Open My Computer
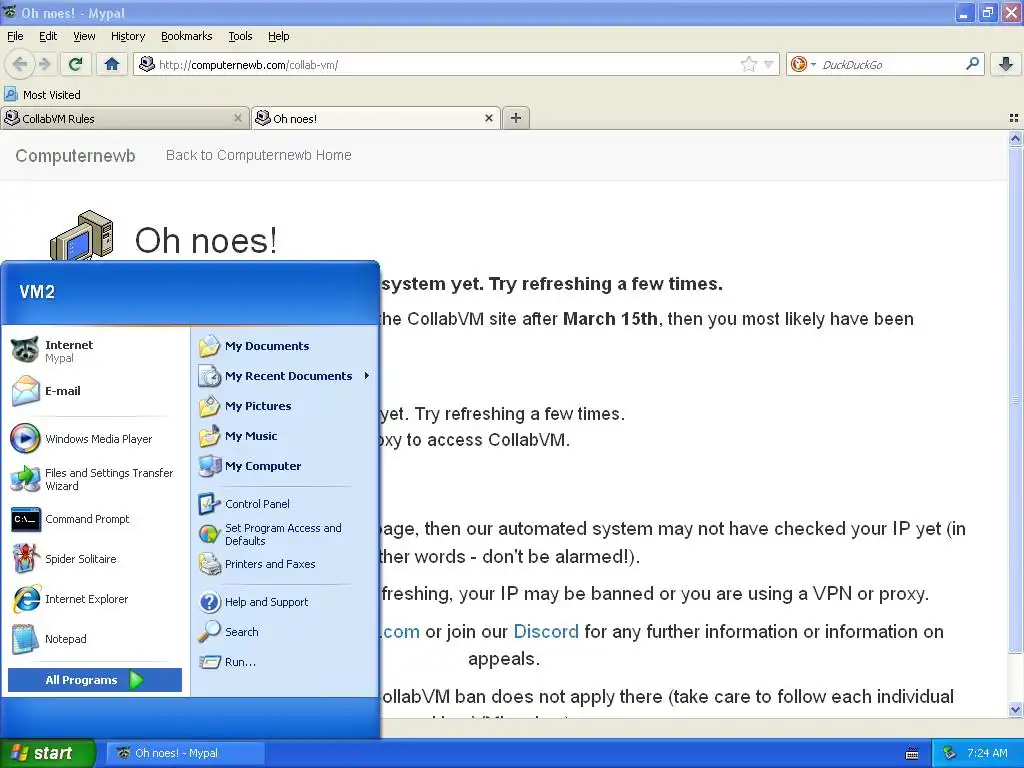Image resolution: width=1024 pixels, height=768 pixels. click(x=285, y=466)
